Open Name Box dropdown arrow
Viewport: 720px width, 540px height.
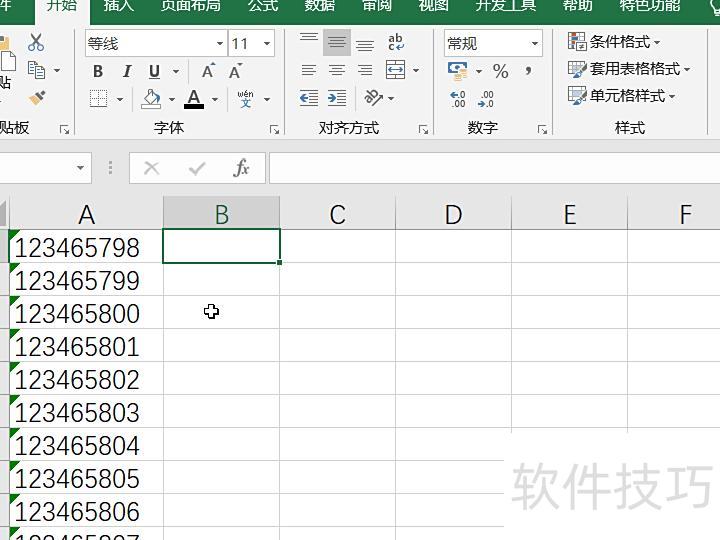[81, 168]
